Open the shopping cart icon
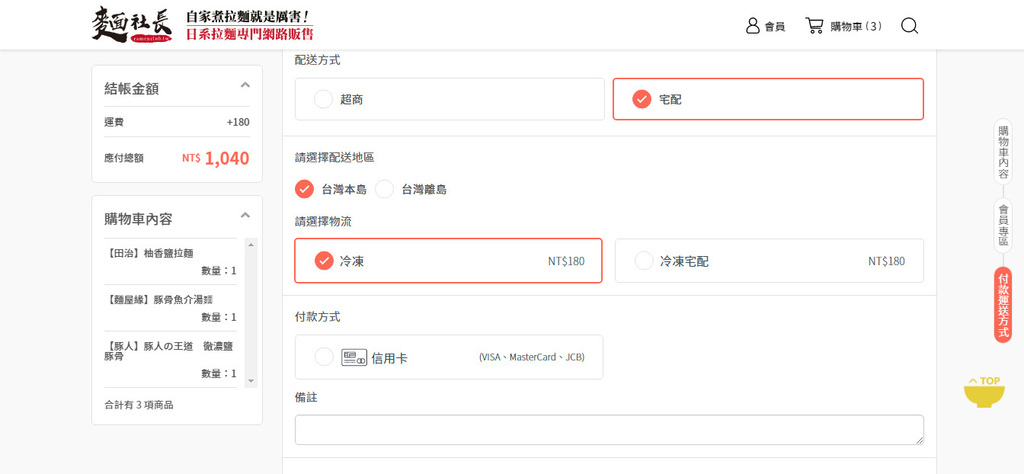1024x474 pixels. [x=815, y=26]
